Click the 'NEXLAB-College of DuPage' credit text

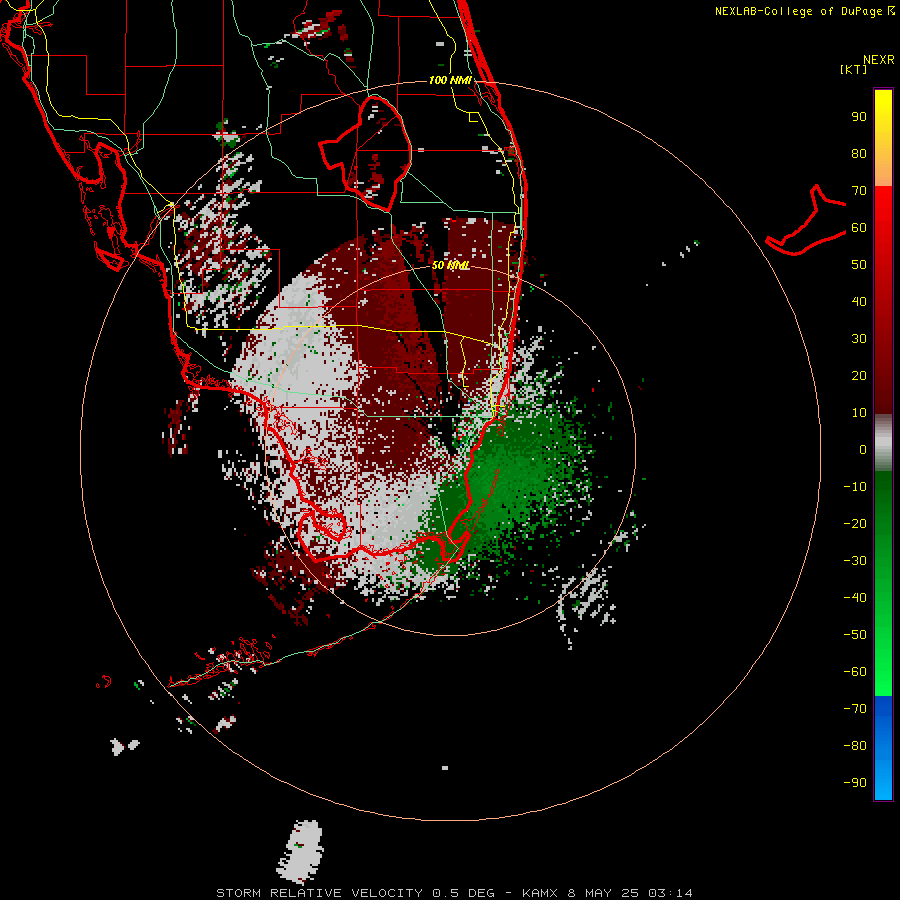[x=801, y=11]
